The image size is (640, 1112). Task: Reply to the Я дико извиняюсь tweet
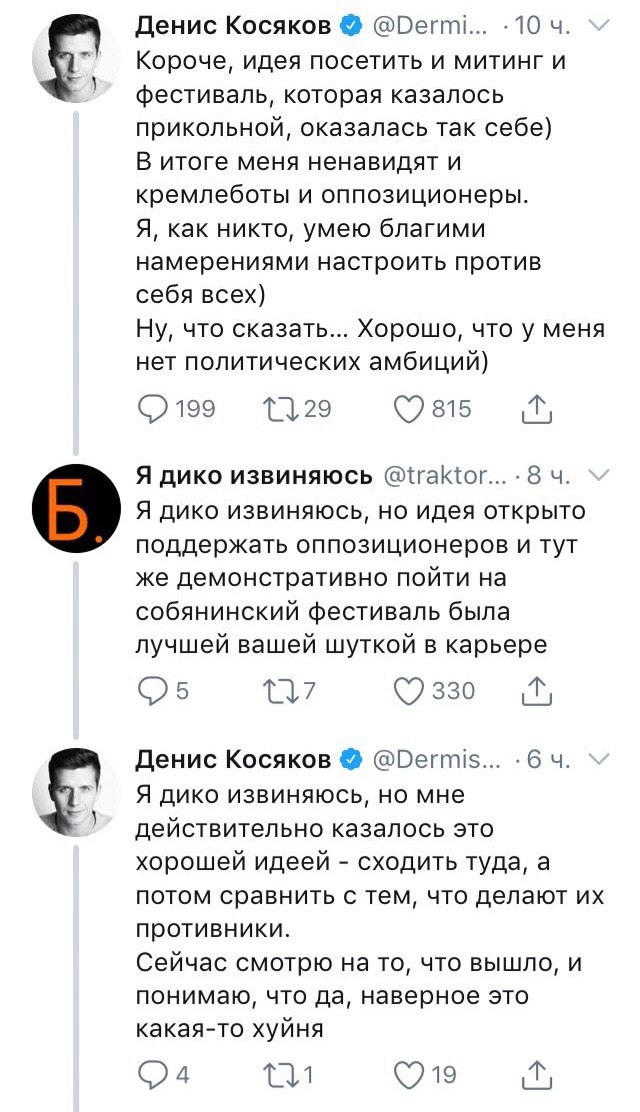point(153,690)
